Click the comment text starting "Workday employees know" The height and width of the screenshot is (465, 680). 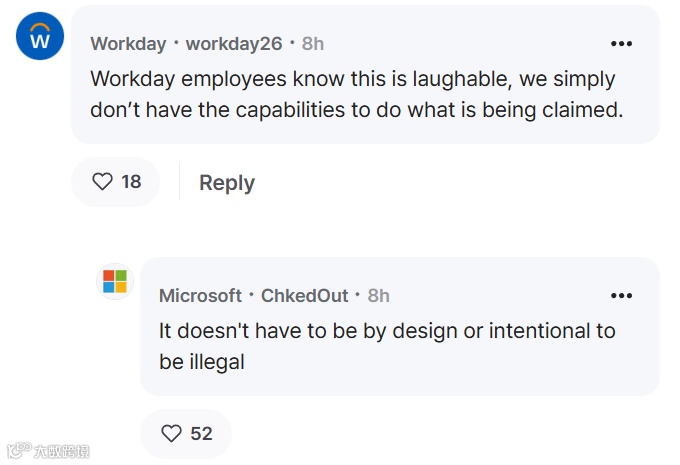coord(355,94)
